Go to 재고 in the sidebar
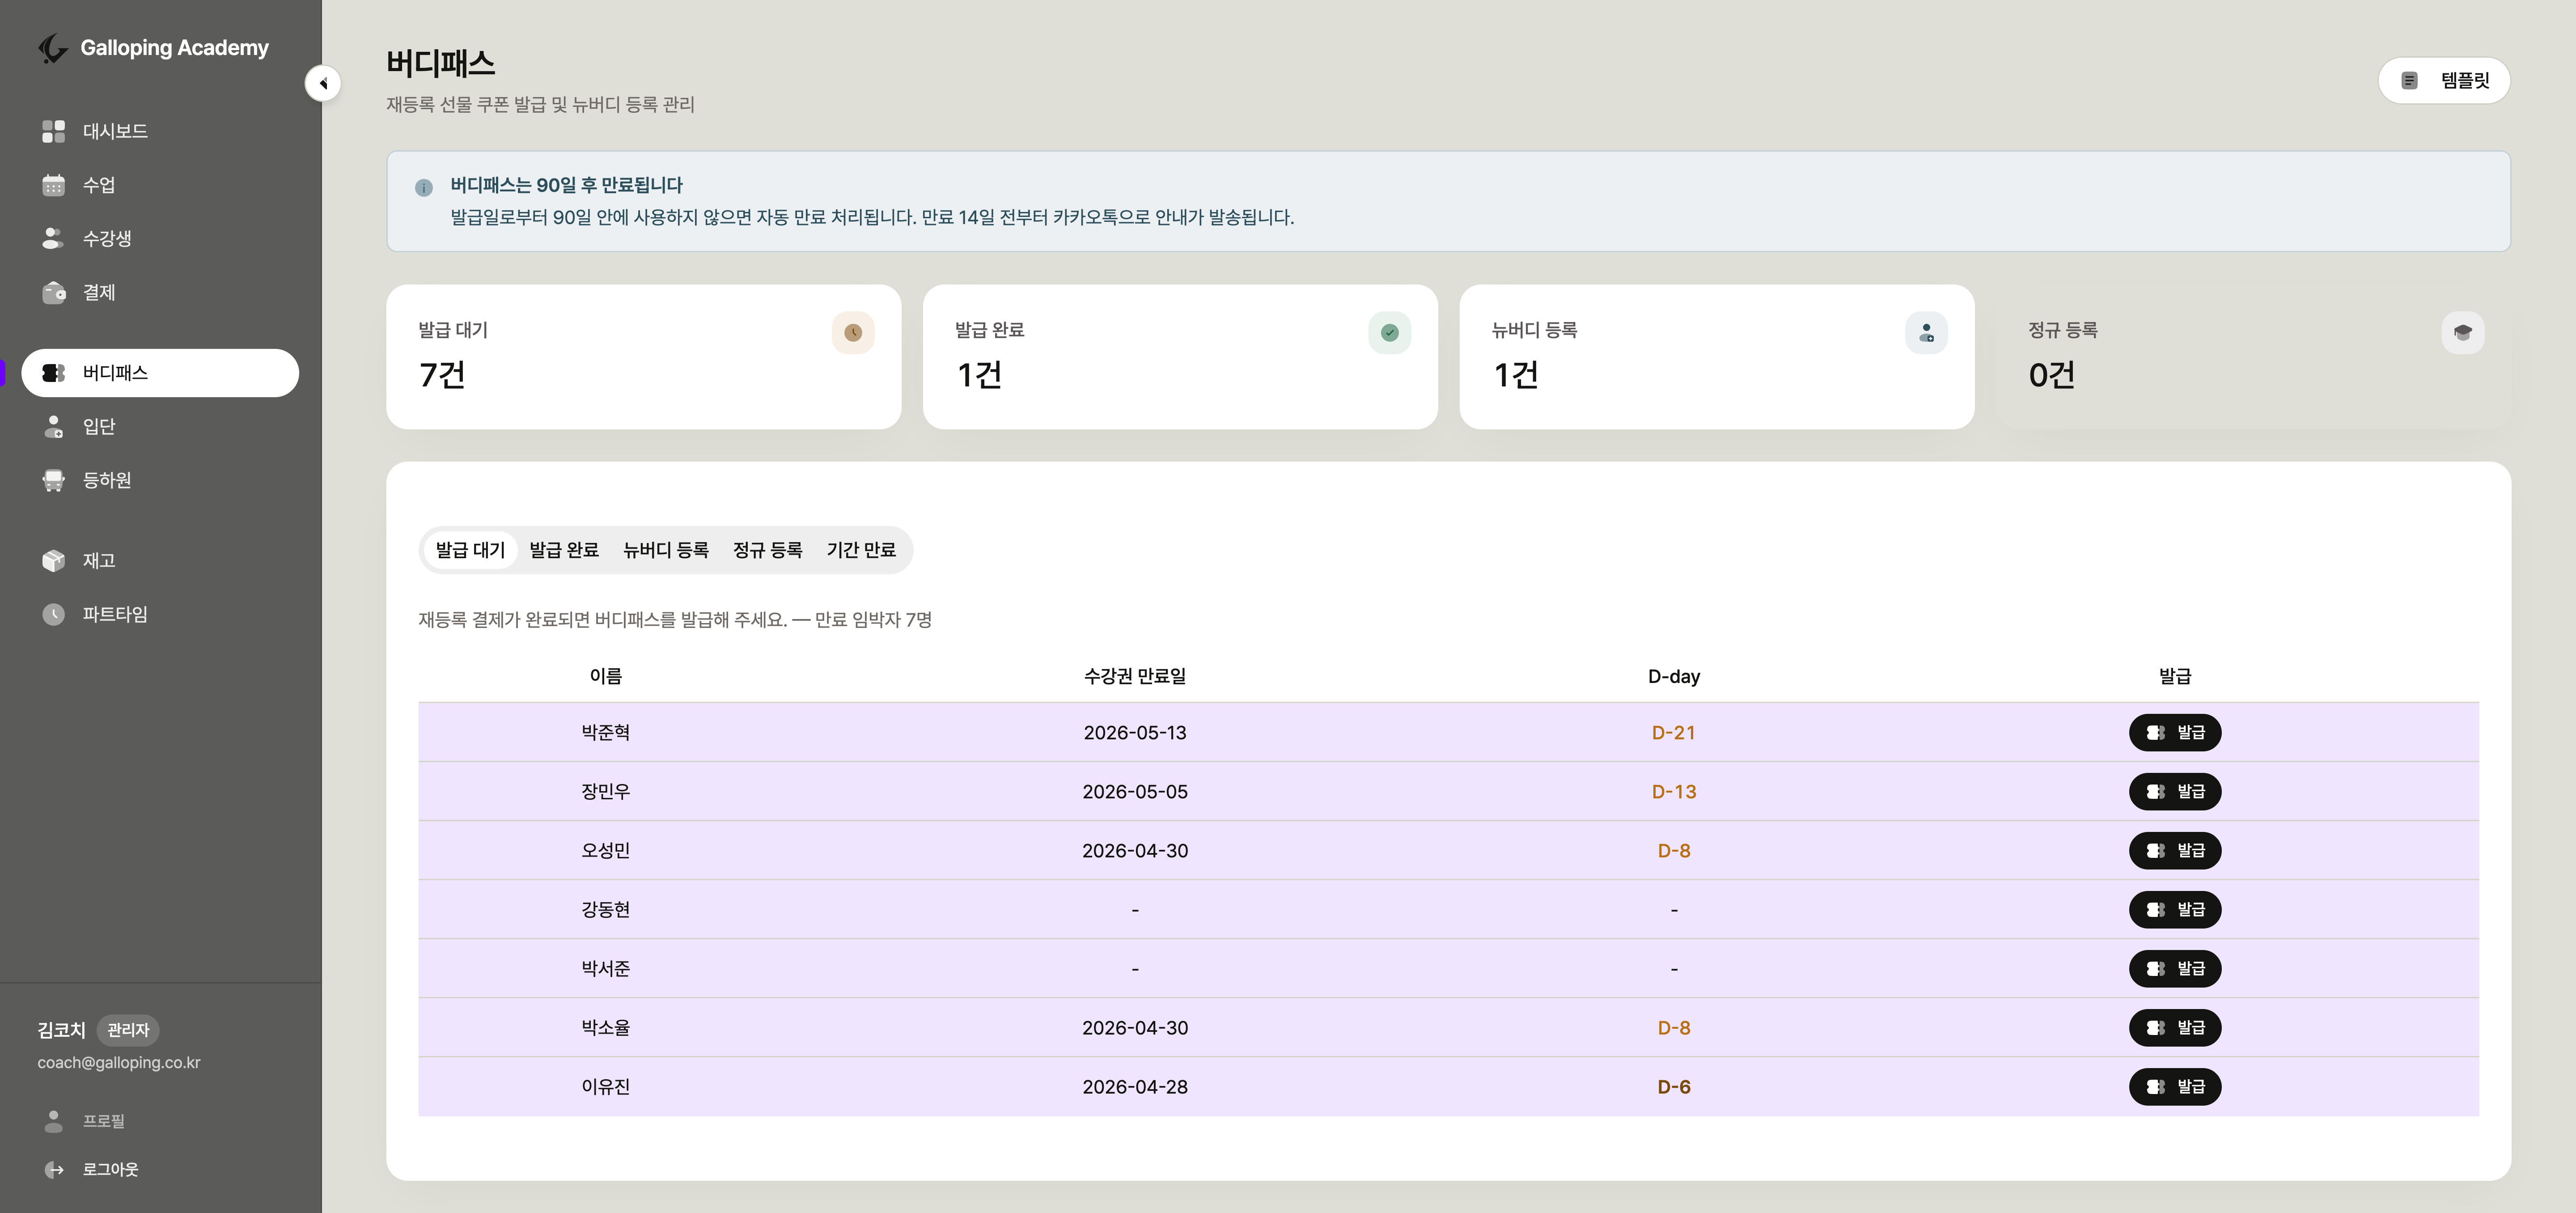The width and height of the screenshot is (2576, 1213). 160,561
